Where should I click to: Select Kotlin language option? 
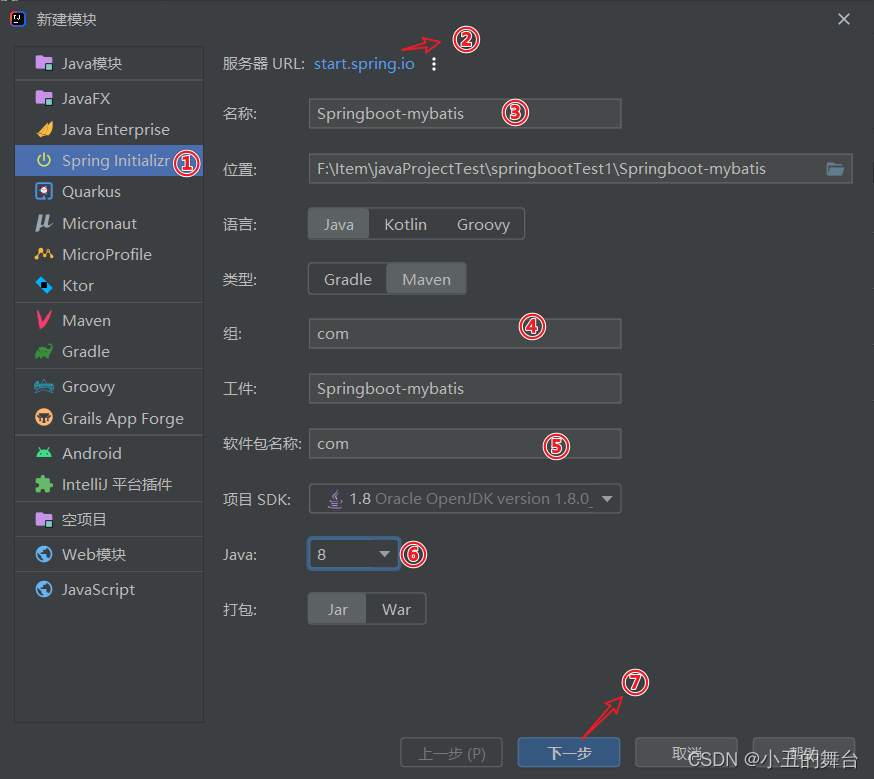(x=405, y=224)
